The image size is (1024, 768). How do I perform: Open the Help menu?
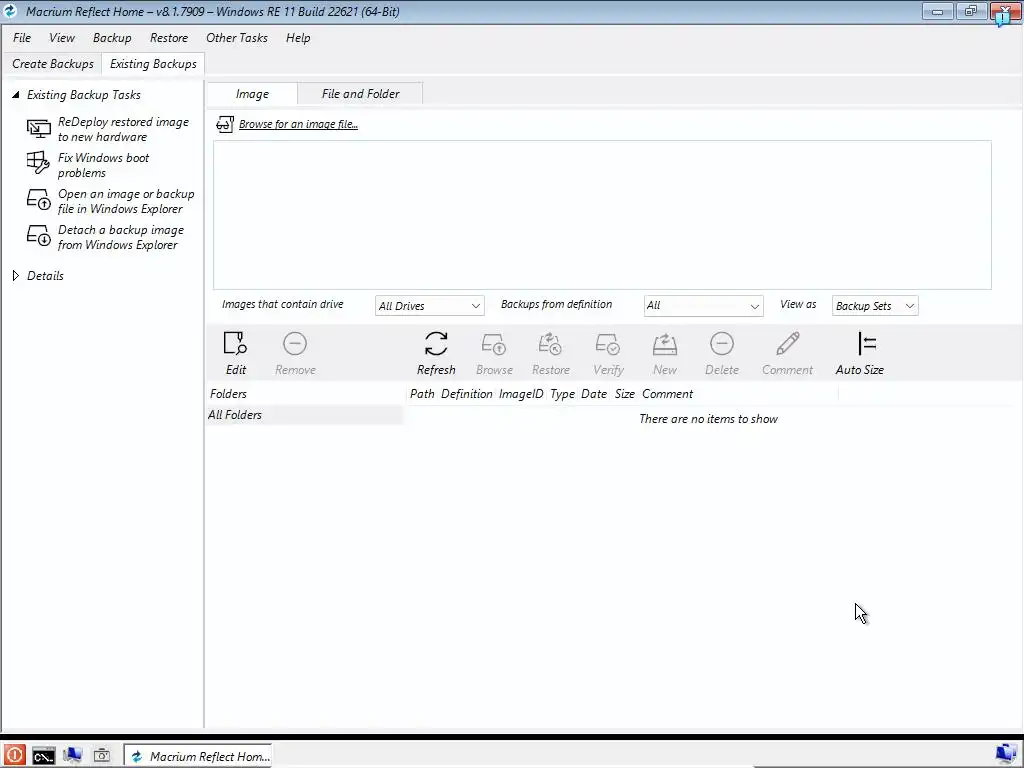pyautogui.click(x=298, y=38)
